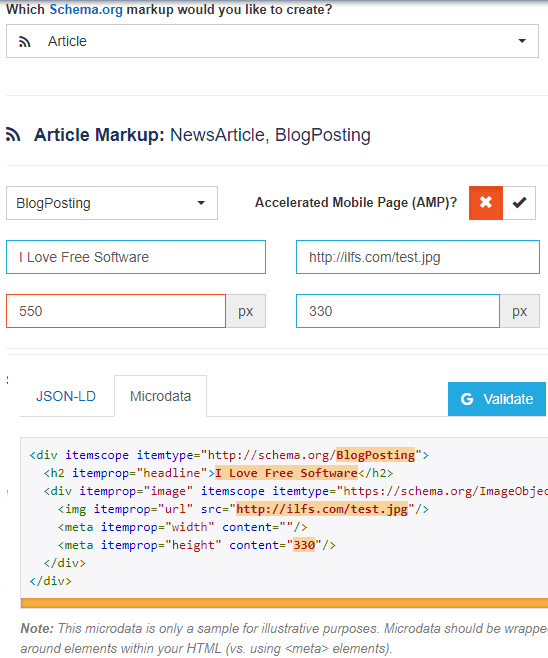Image resolution: width=548 pixels, height=658 pixels.
Task: Click the height field showing 330
Action: click(x=398, y=311)
